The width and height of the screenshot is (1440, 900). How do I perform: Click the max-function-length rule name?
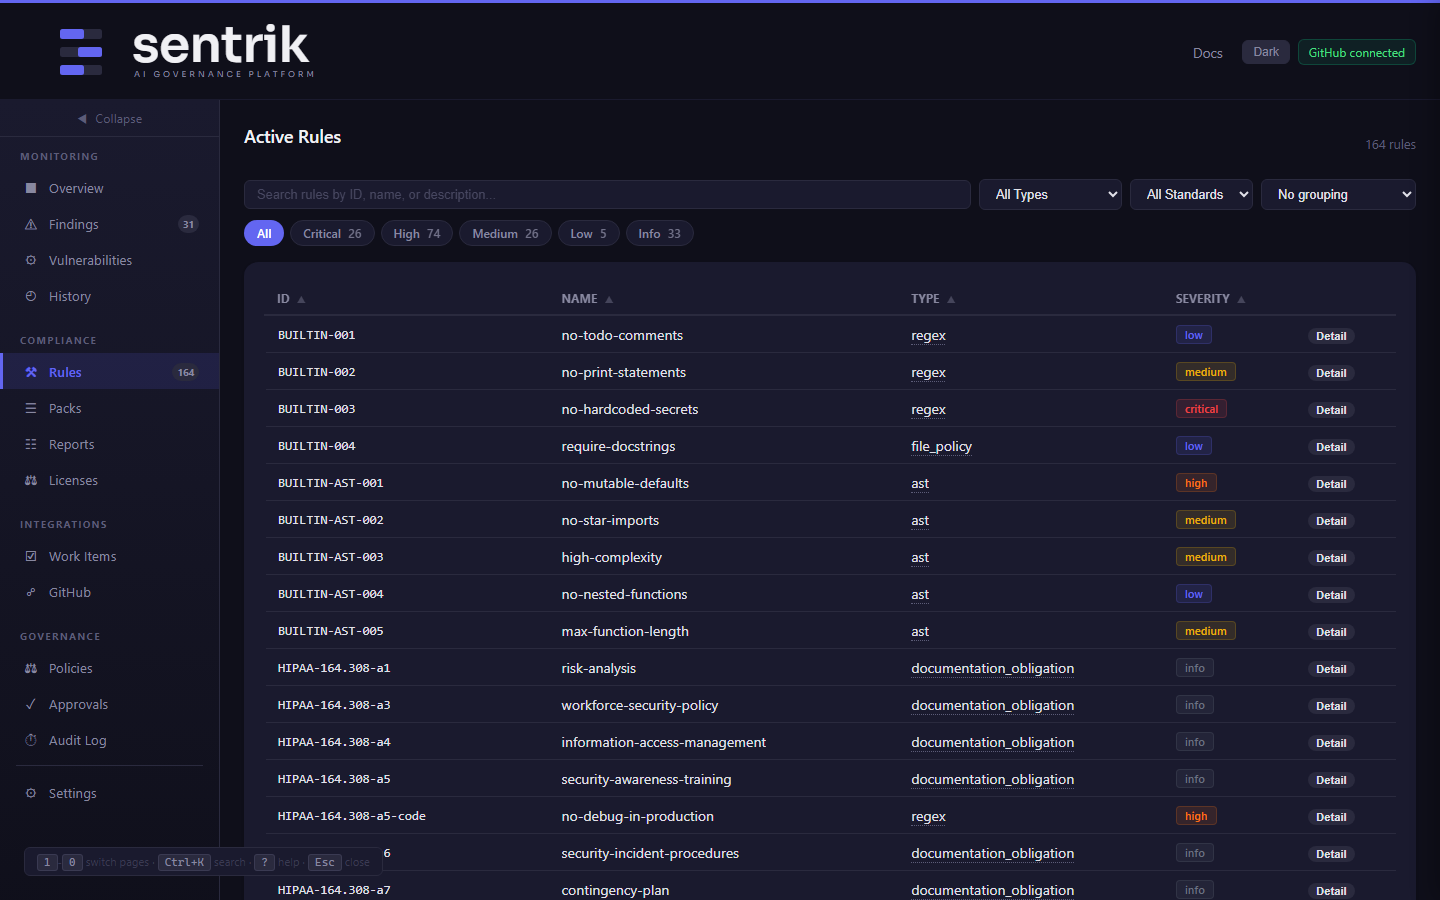[x=625, y=631]
